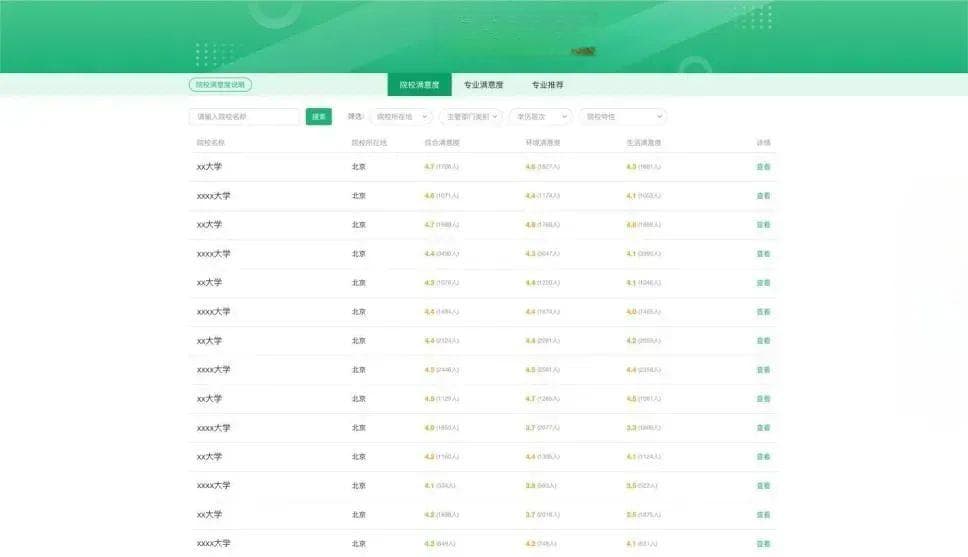The width and height of the screenshot is (968, 557).
Task: Open the 院校满意度说明 pill button
Action: coord(220,85)
